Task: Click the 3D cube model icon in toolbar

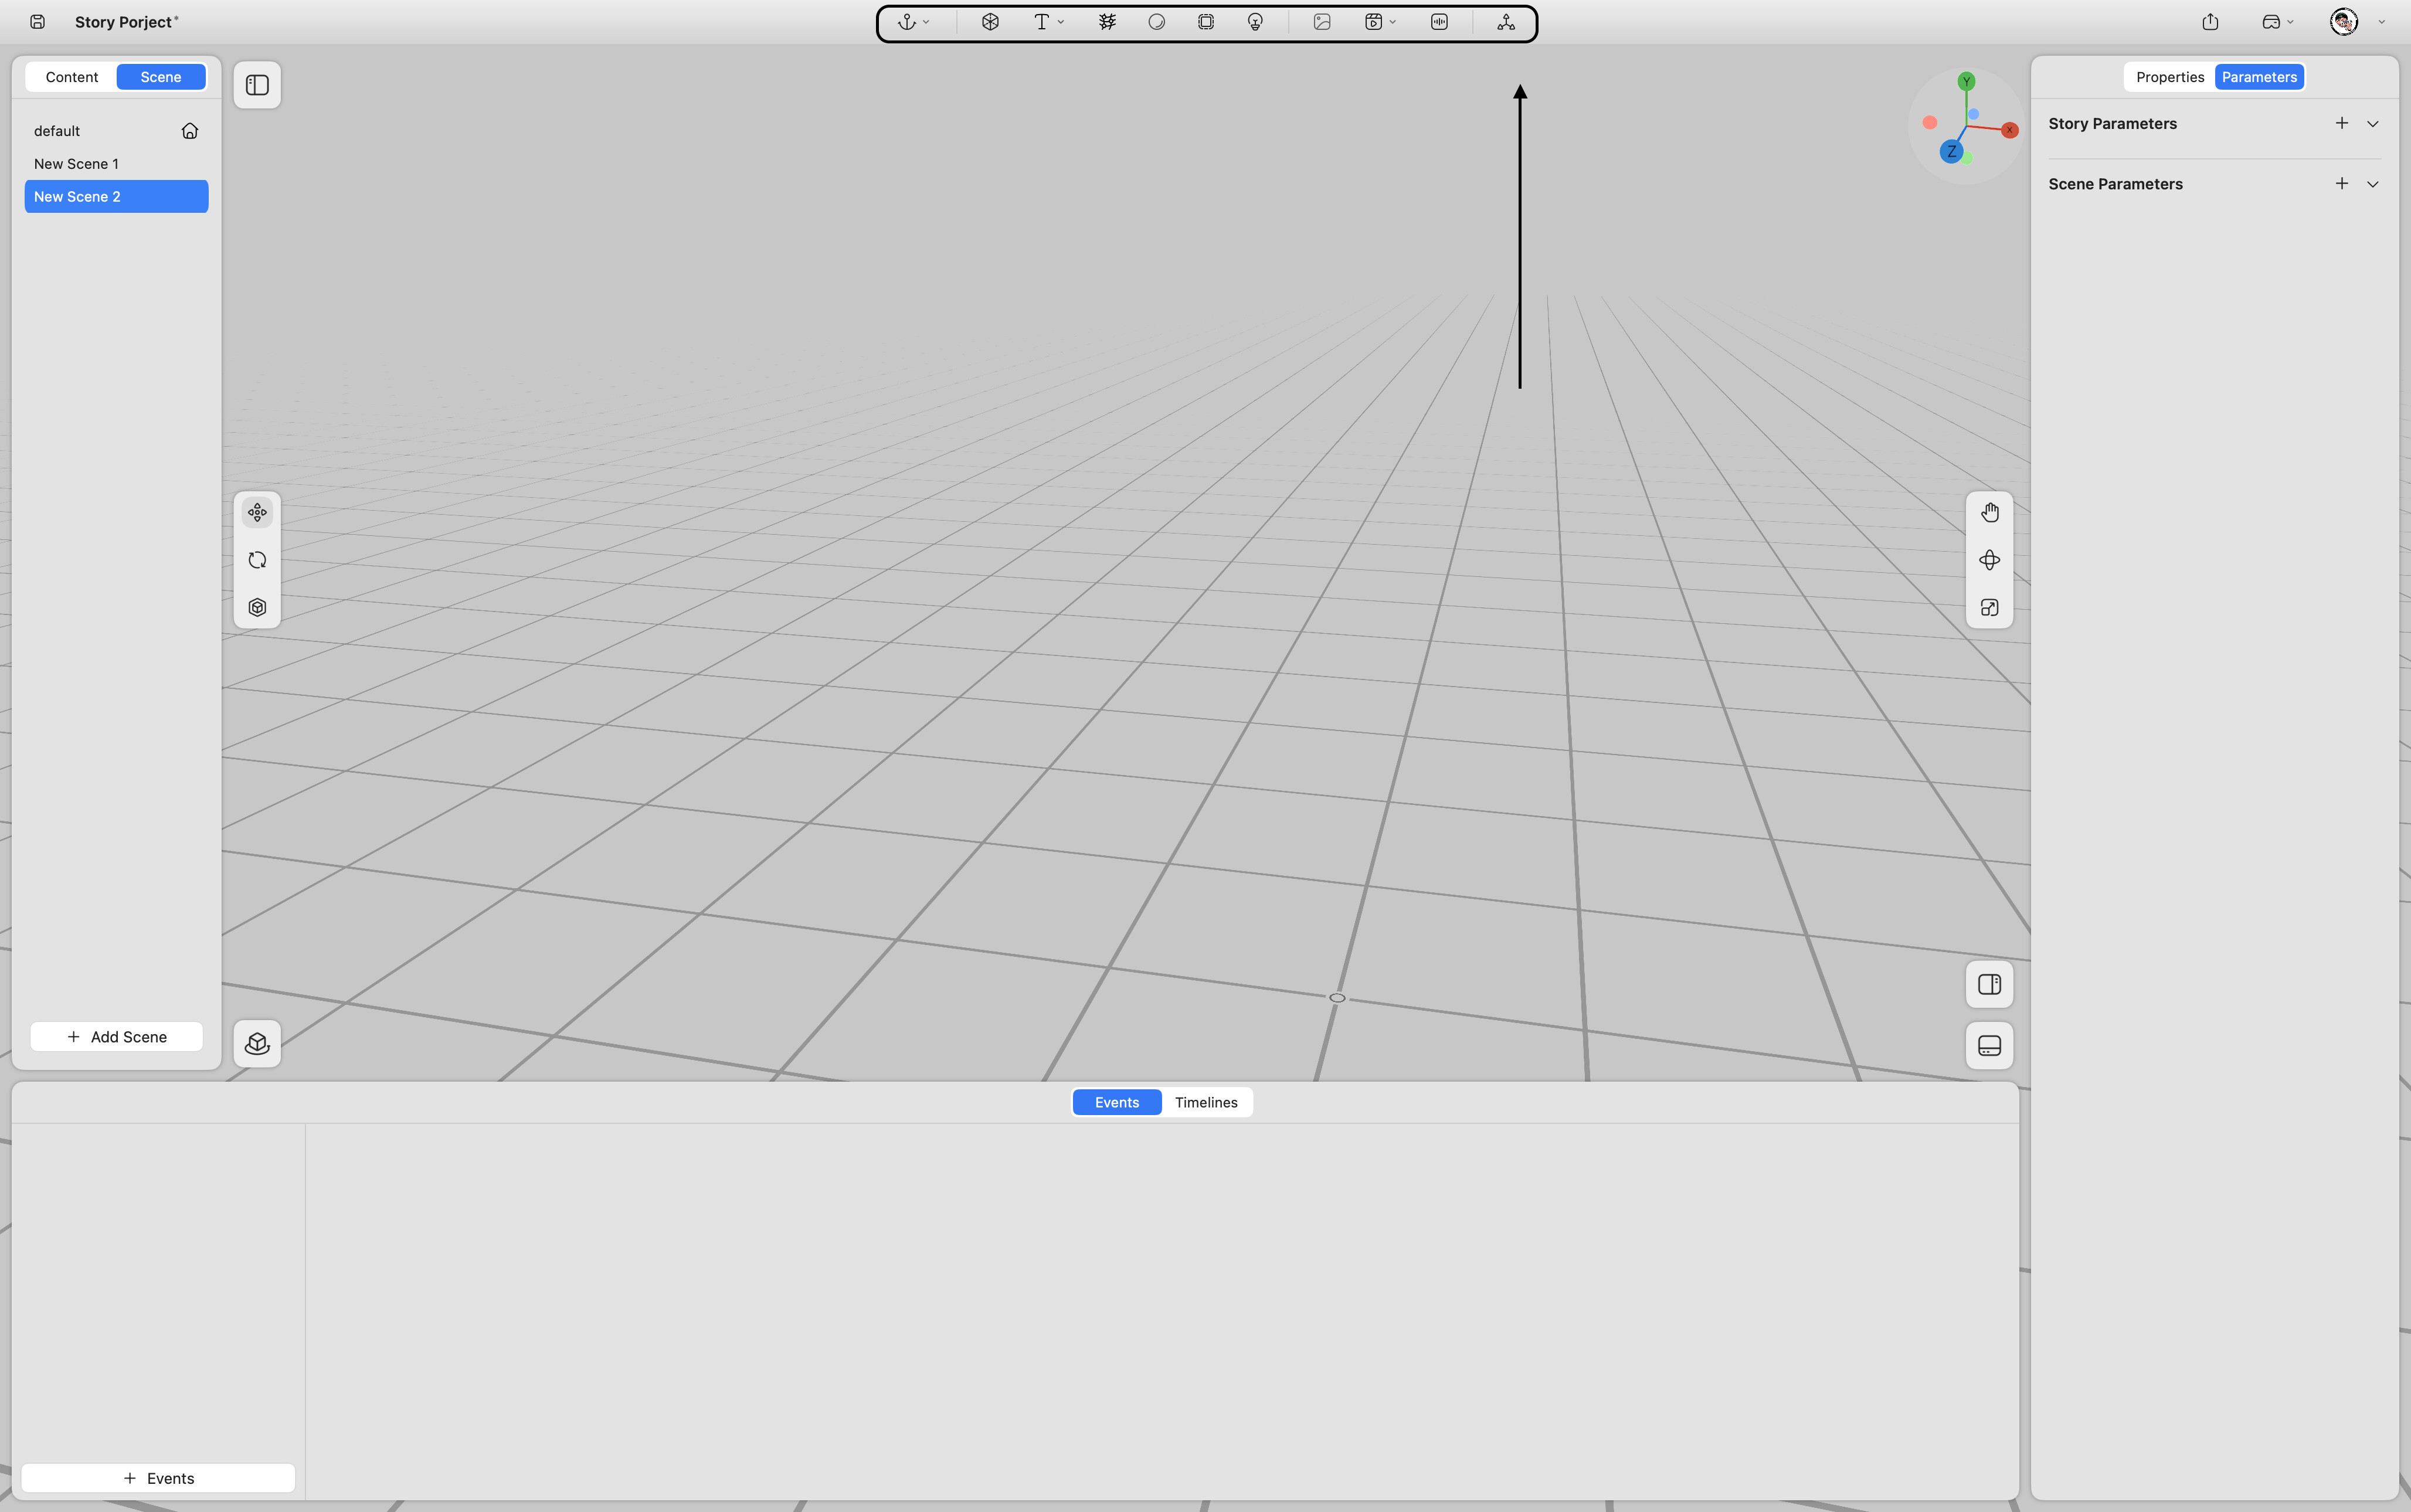Action: (x=990, y=22)
